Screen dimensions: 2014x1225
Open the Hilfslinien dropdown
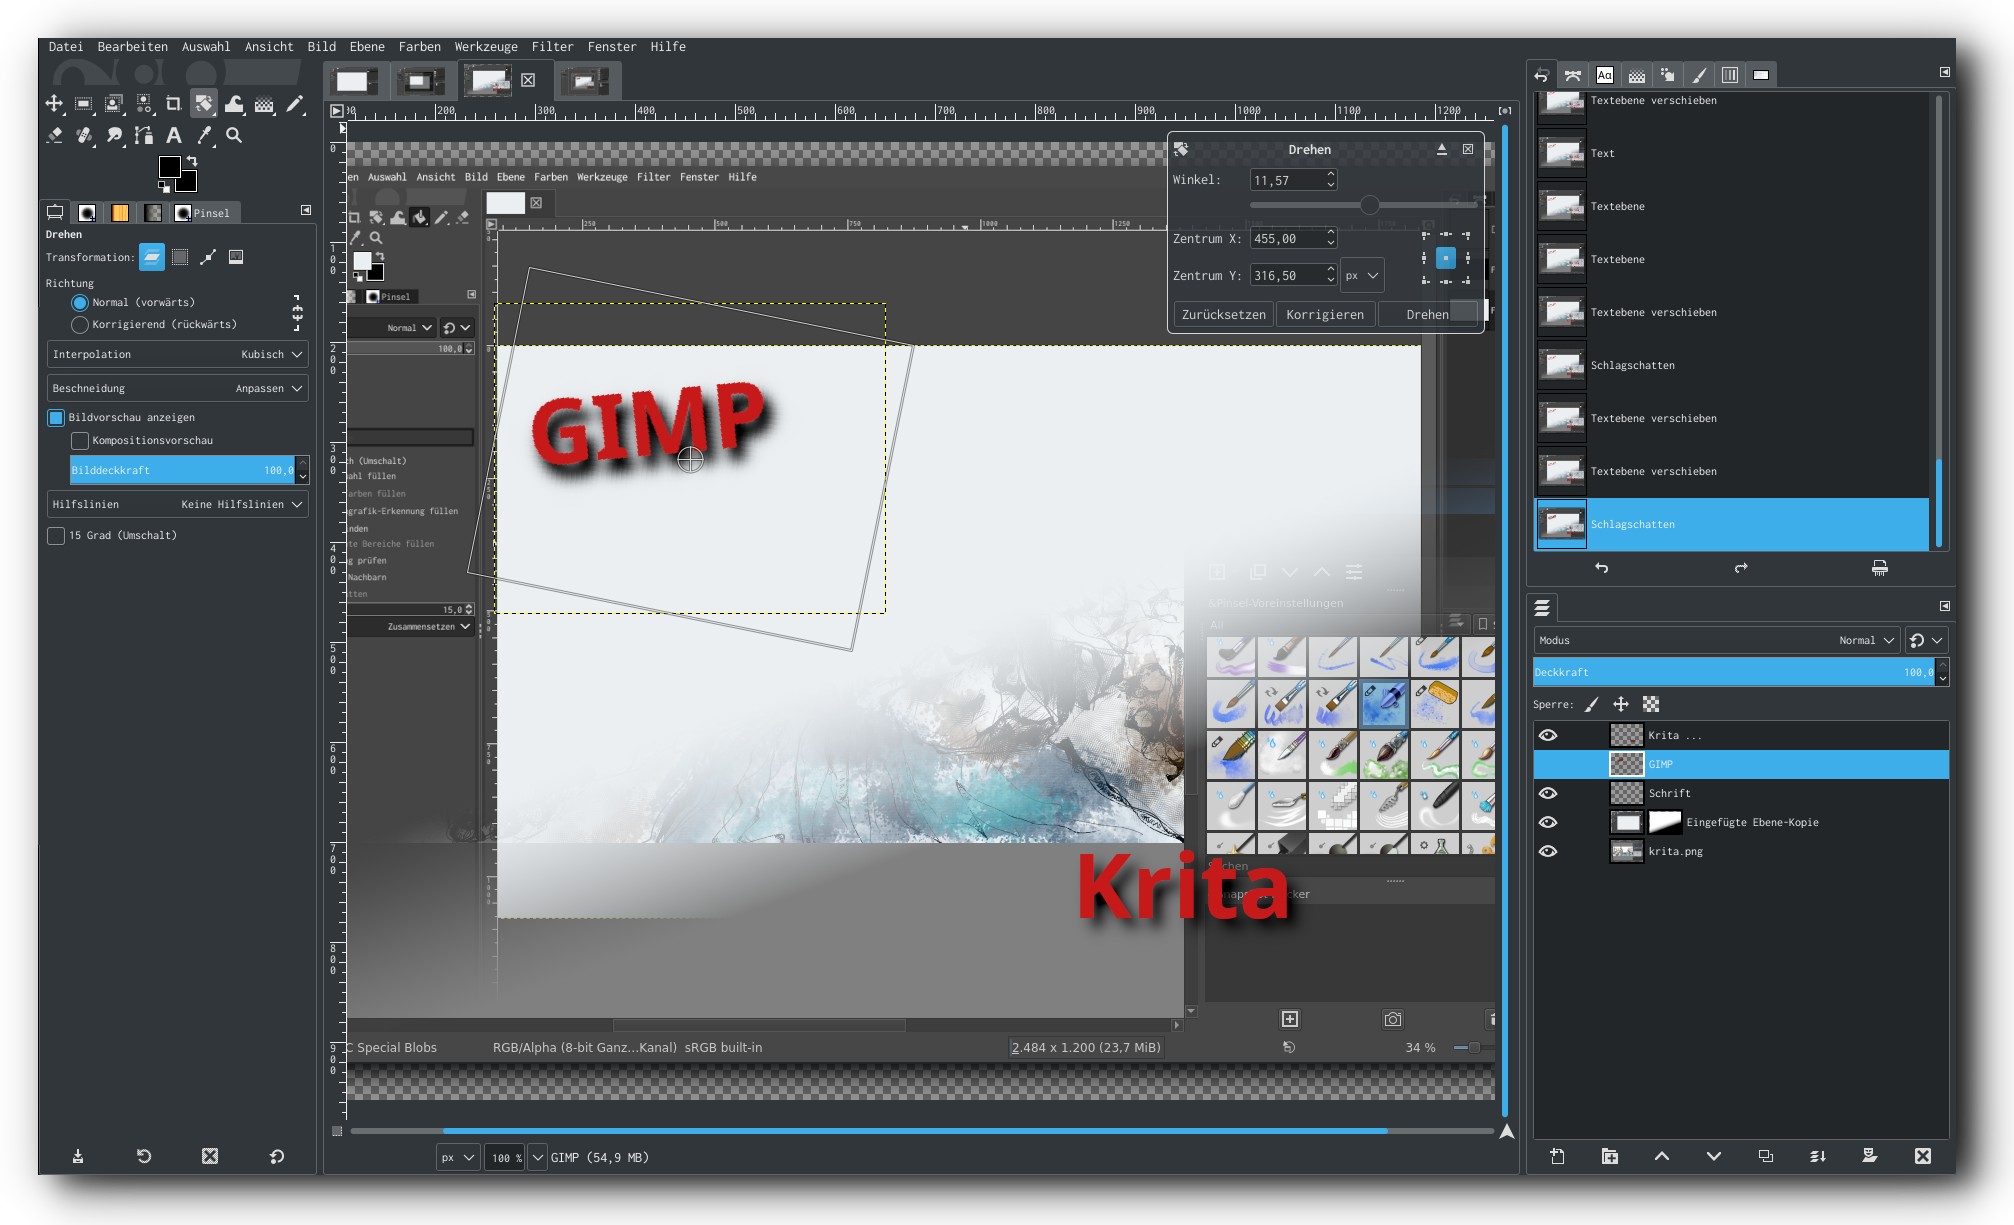pos(177,504)
